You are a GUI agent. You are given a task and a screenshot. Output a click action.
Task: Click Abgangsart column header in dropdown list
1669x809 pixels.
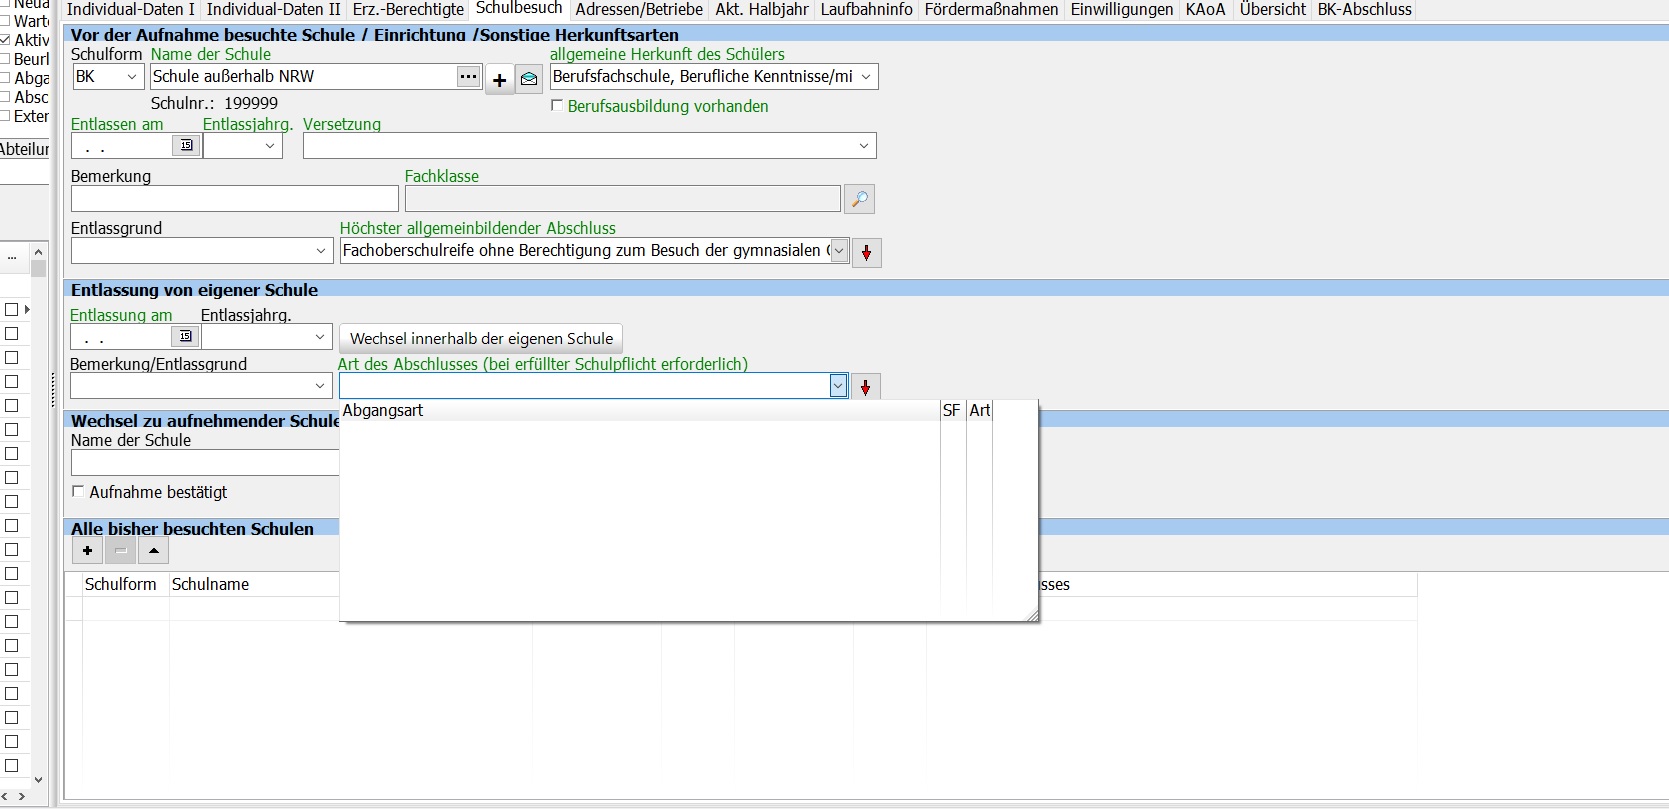tap(640, 410)
